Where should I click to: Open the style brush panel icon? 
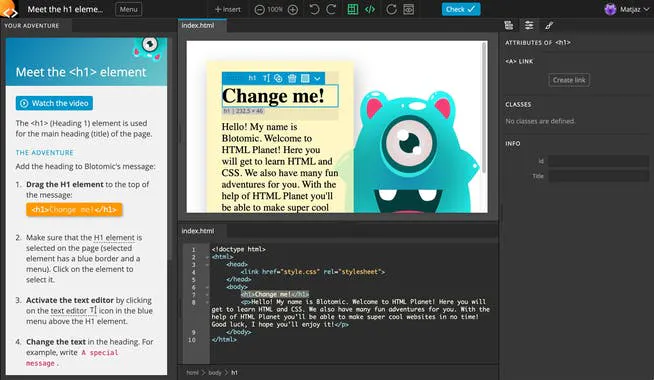tap(549, 25)
